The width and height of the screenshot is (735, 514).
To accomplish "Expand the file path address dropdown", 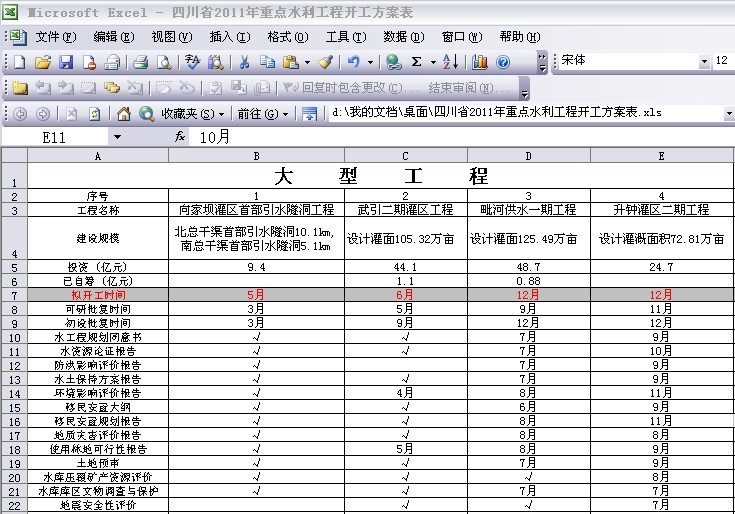I will 726,113.
